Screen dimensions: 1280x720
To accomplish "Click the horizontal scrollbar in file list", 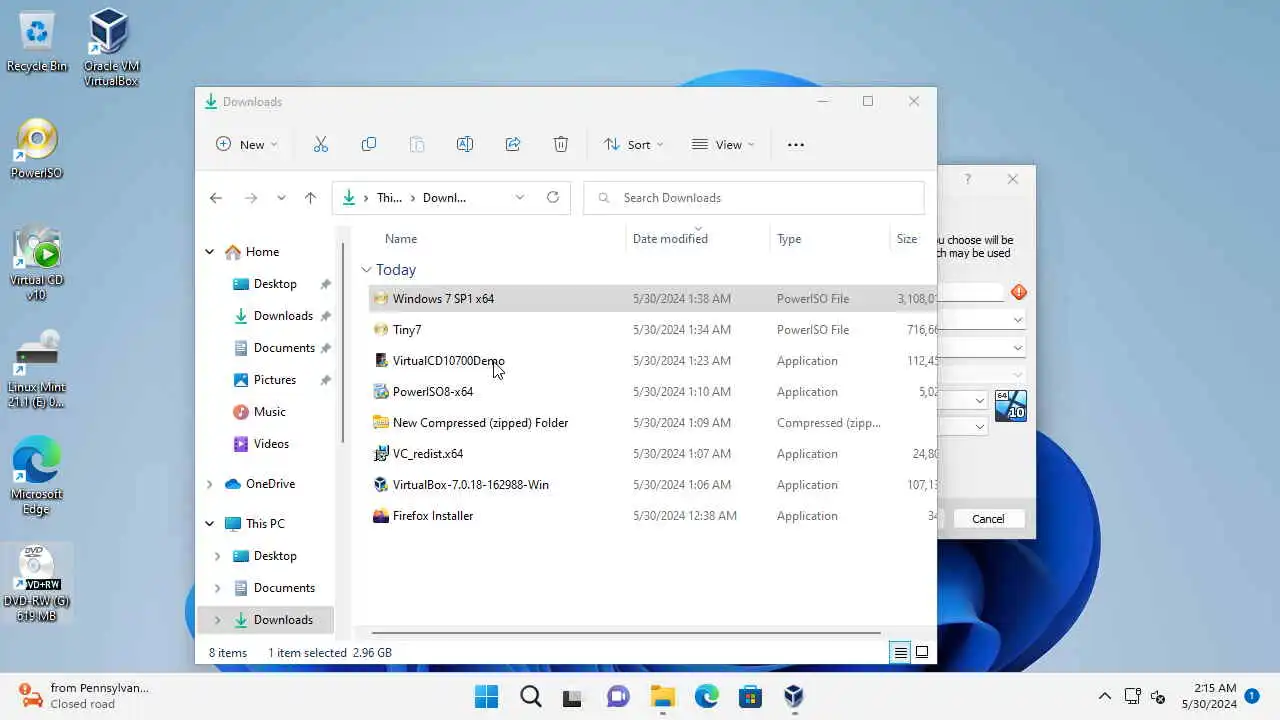I will click(x=626, y=633).
